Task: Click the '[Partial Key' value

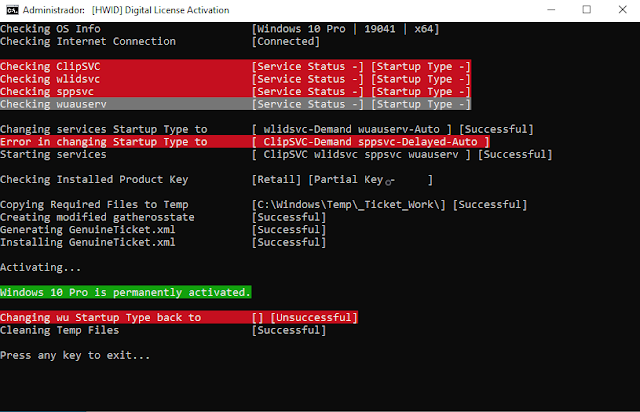Action: [x=345, y=180]
